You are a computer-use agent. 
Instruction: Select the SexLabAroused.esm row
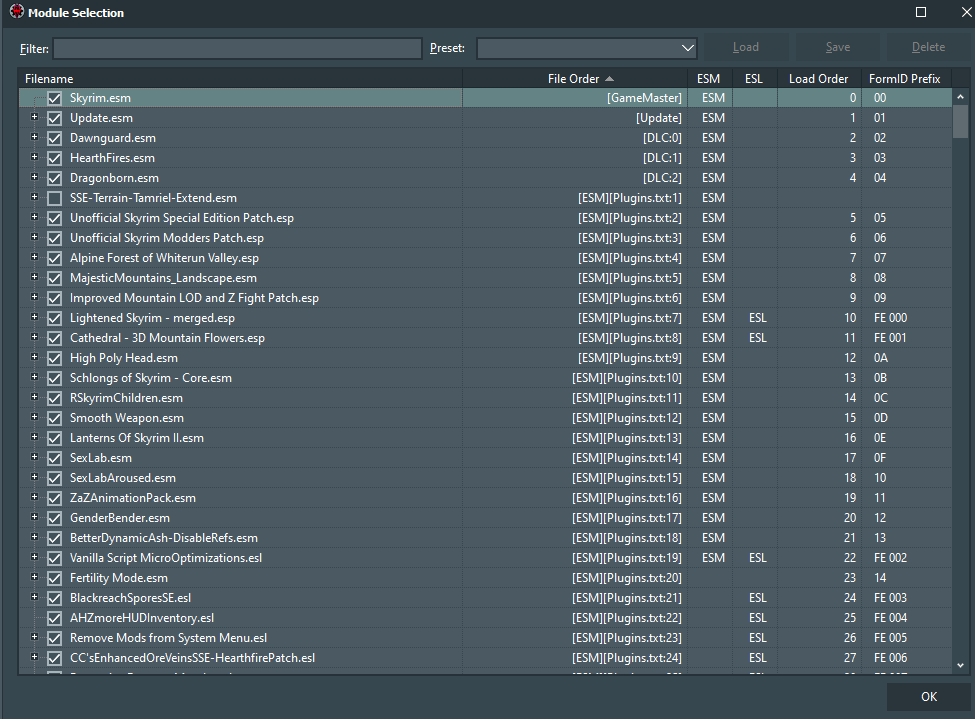point(485,478)
